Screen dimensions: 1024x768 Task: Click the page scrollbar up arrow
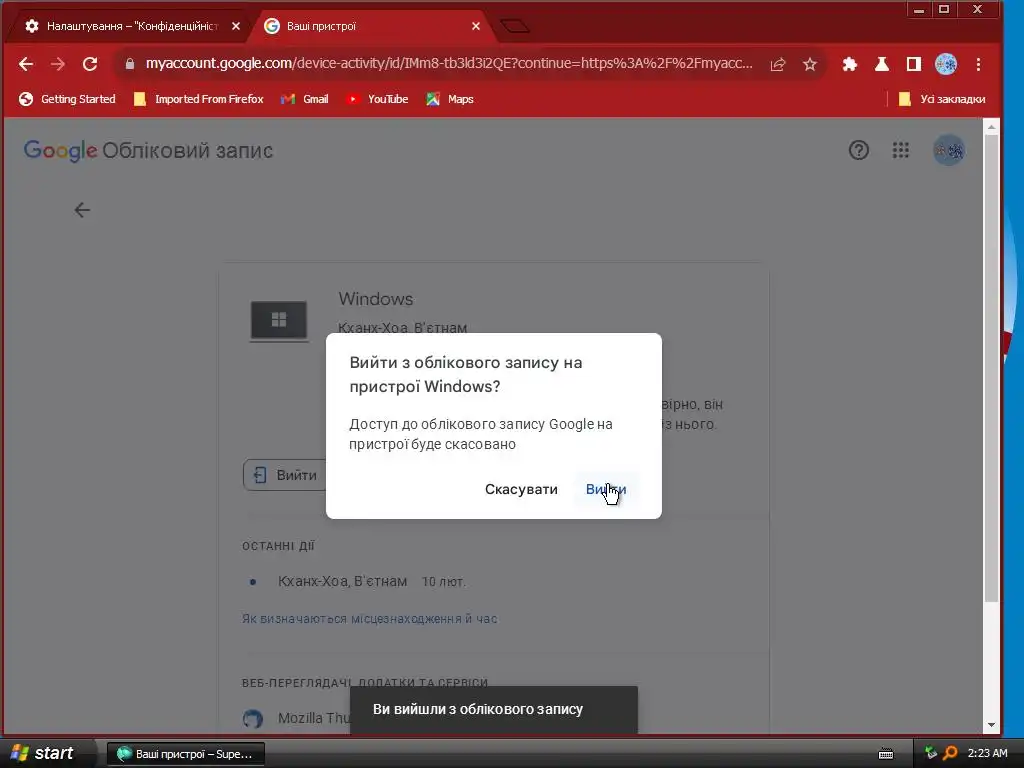click(x=992, y=127)
